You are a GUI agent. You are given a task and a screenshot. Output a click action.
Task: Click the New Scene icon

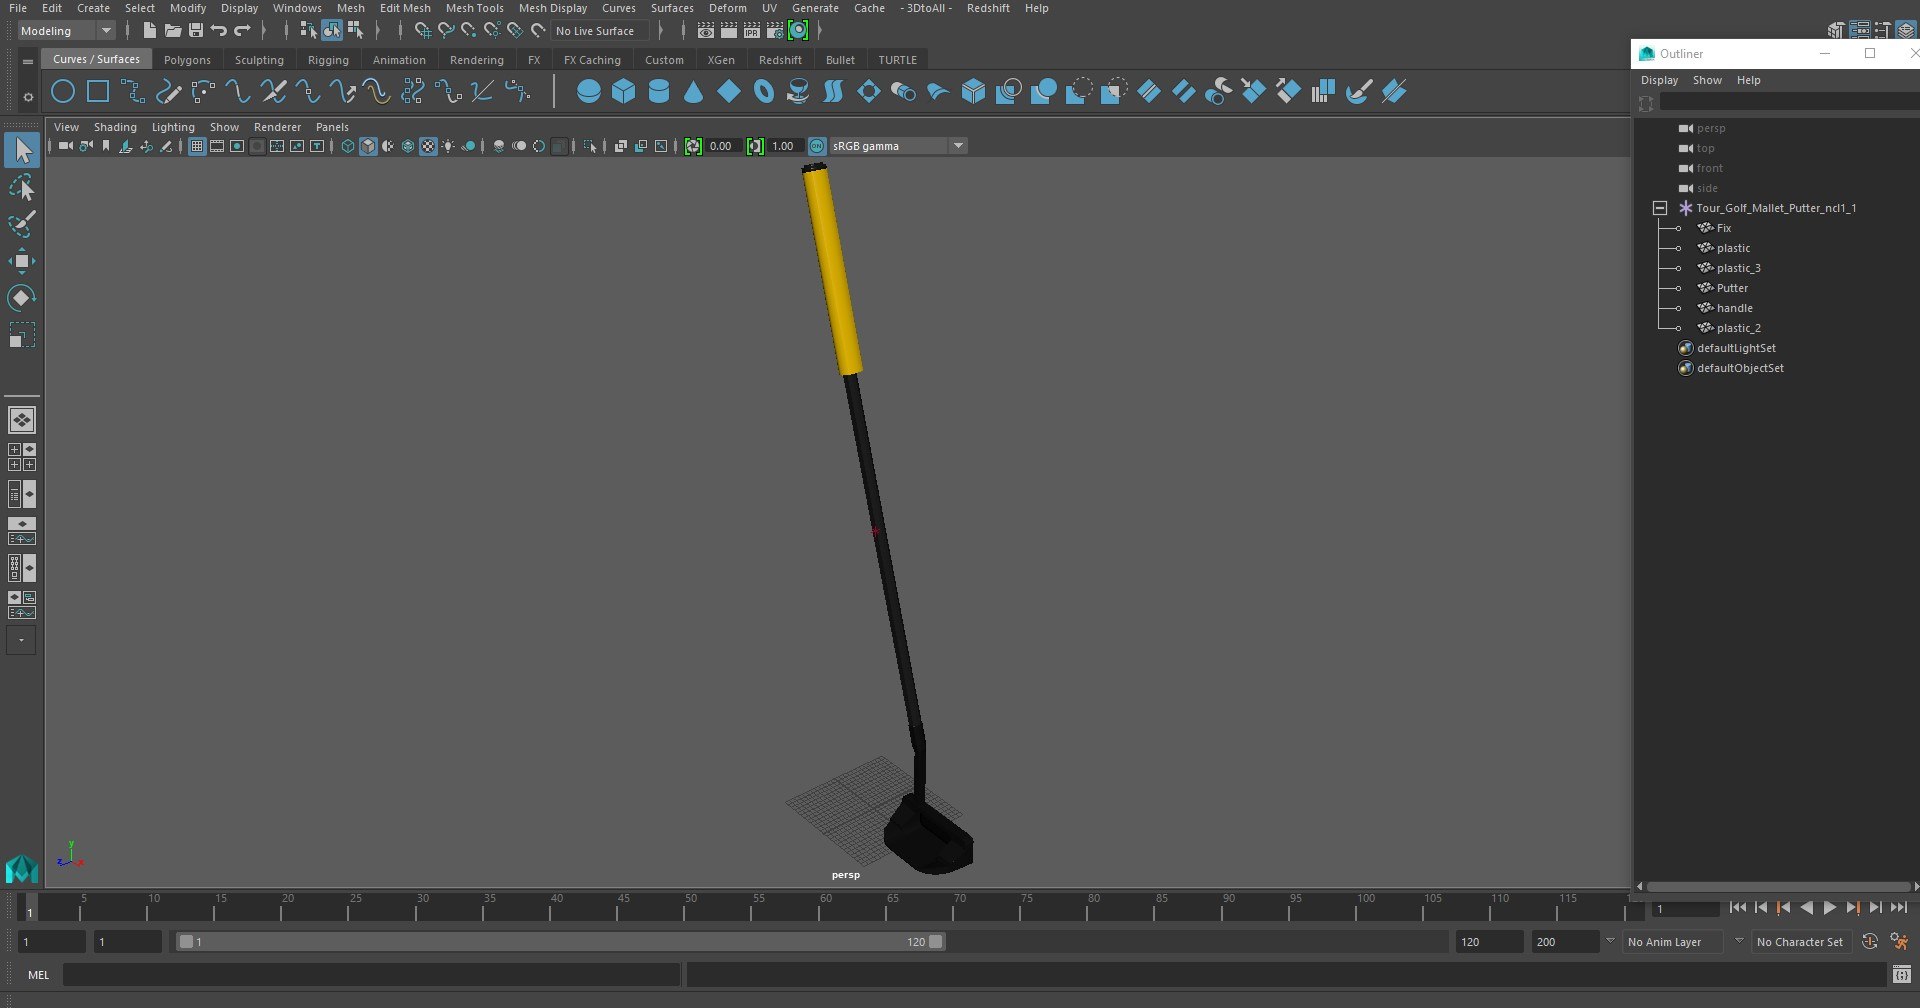pos(149,31)
